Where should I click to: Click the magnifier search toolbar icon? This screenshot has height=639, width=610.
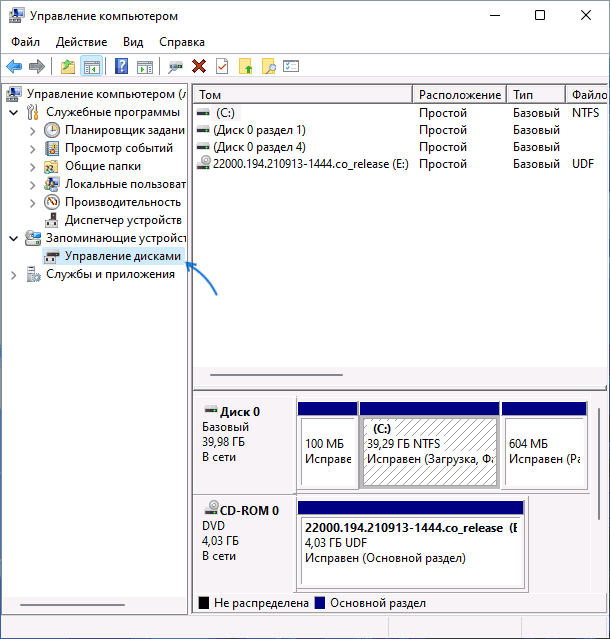(x=269, y=66)
